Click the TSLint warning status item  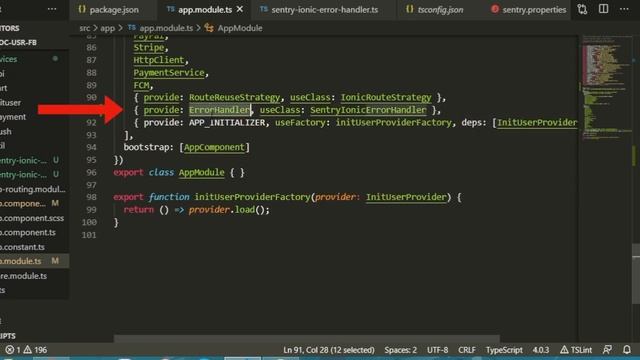tap(576, 350)
